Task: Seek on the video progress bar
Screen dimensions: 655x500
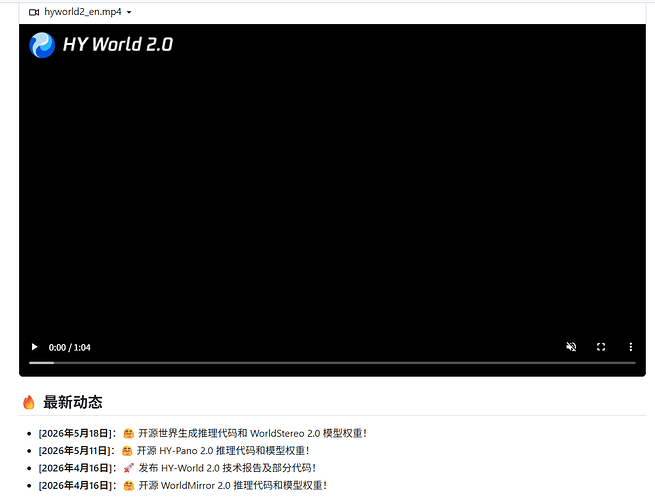Action: point(332,363)
